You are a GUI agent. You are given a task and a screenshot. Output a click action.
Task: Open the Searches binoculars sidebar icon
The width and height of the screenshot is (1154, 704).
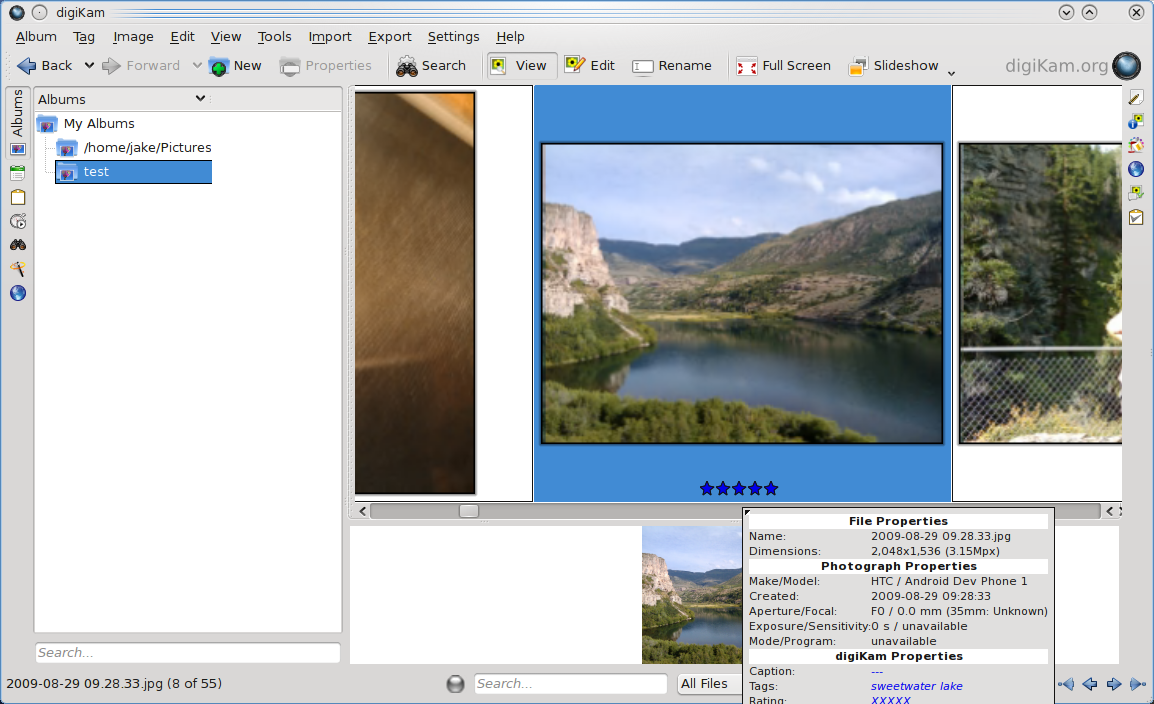click(18, 245)
